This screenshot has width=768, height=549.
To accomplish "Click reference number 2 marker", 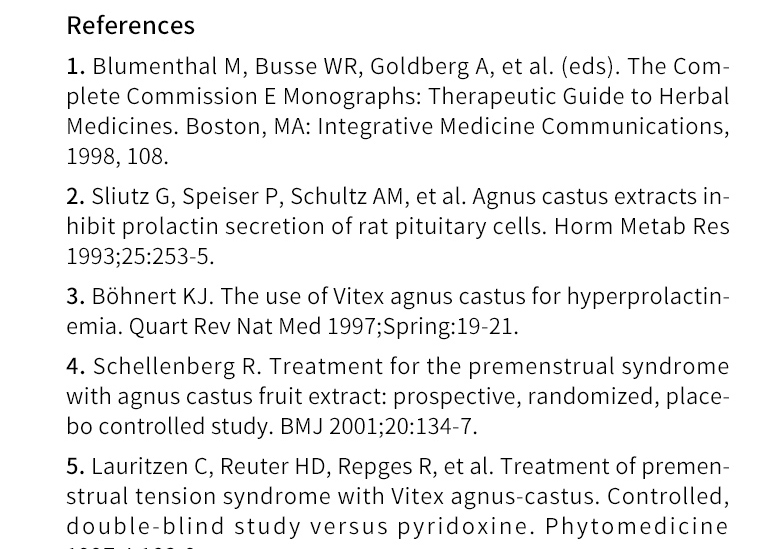I will click(x=75, y=197).
